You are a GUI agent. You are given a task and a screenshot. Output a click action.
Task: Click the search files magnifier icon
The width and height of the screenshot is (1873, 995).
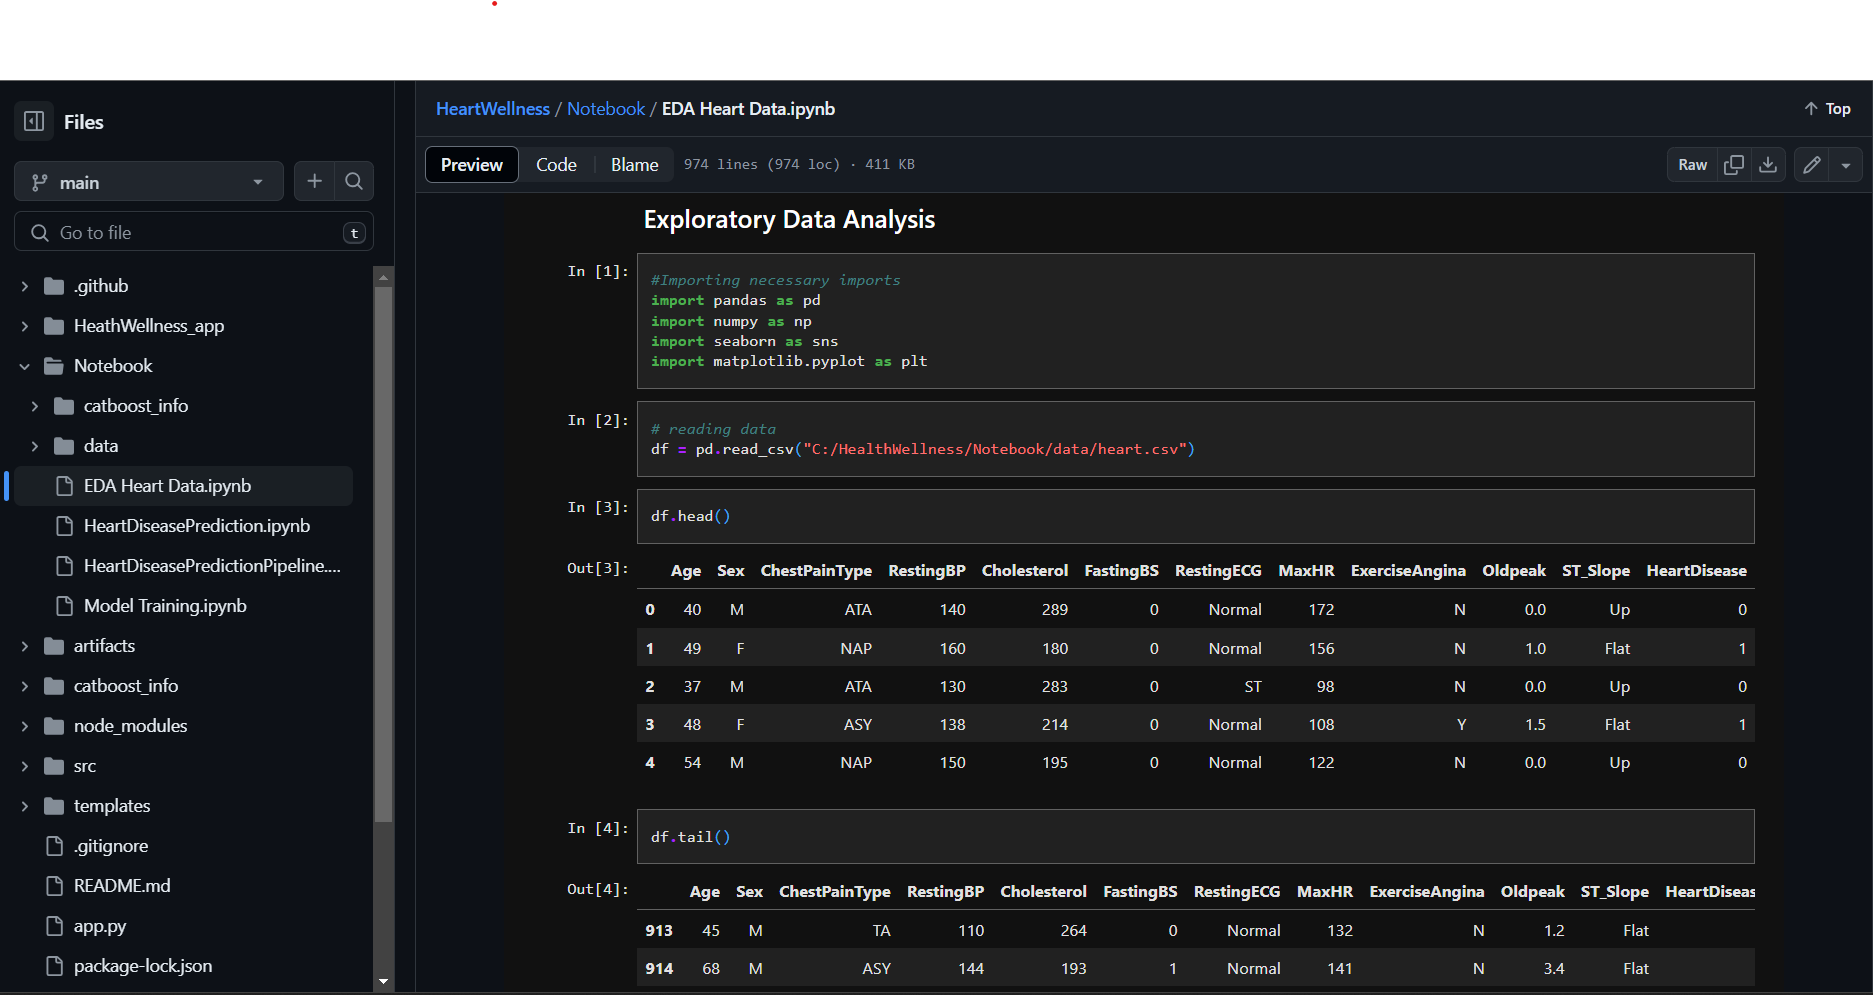tap(354, 181)
